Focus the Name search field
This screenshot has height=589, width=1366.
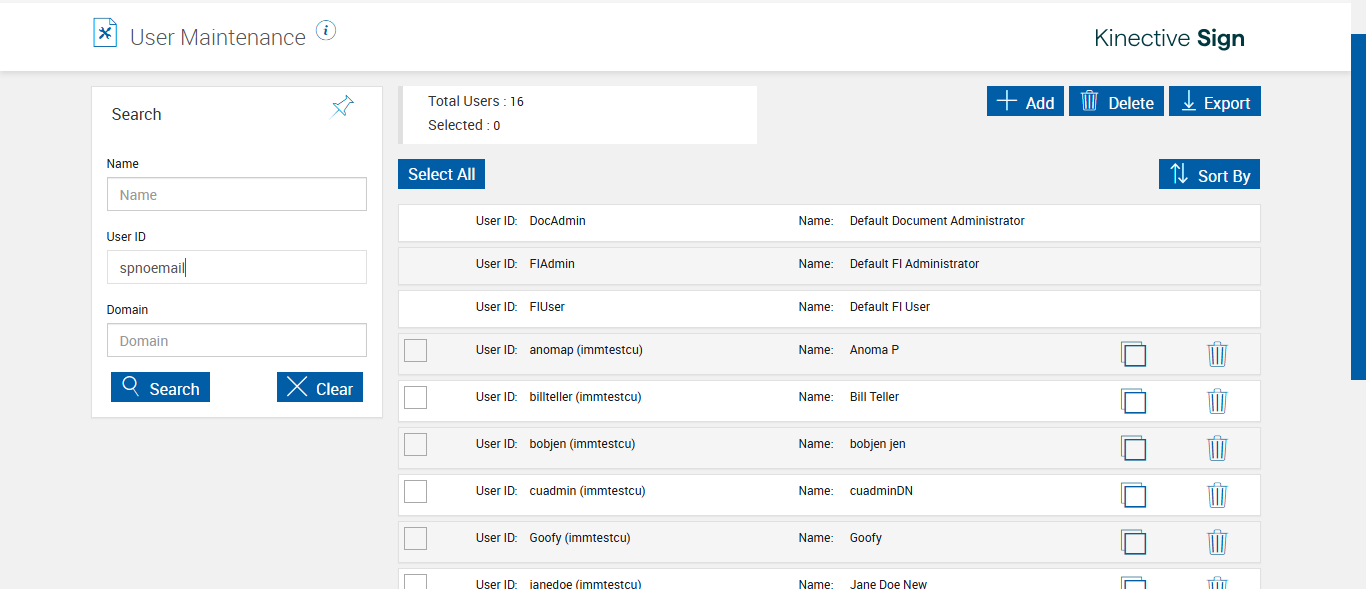(x=237, y=195)
